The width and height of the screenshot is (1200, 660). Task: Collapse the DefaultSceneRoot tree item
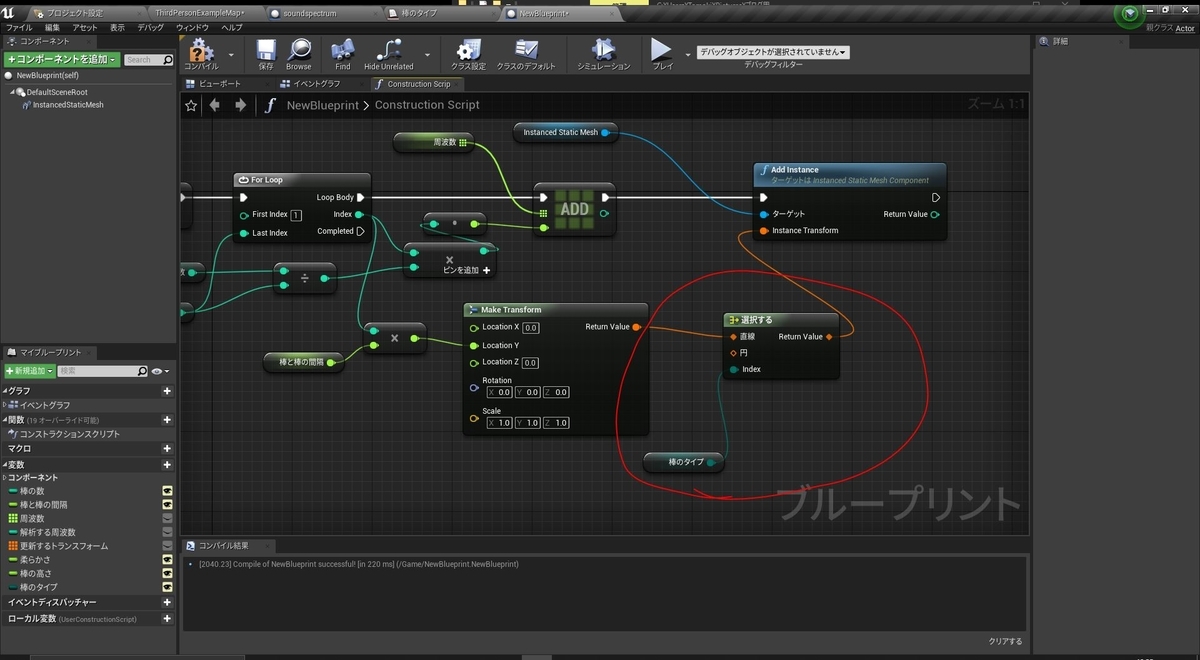click(x=12, y=92)
